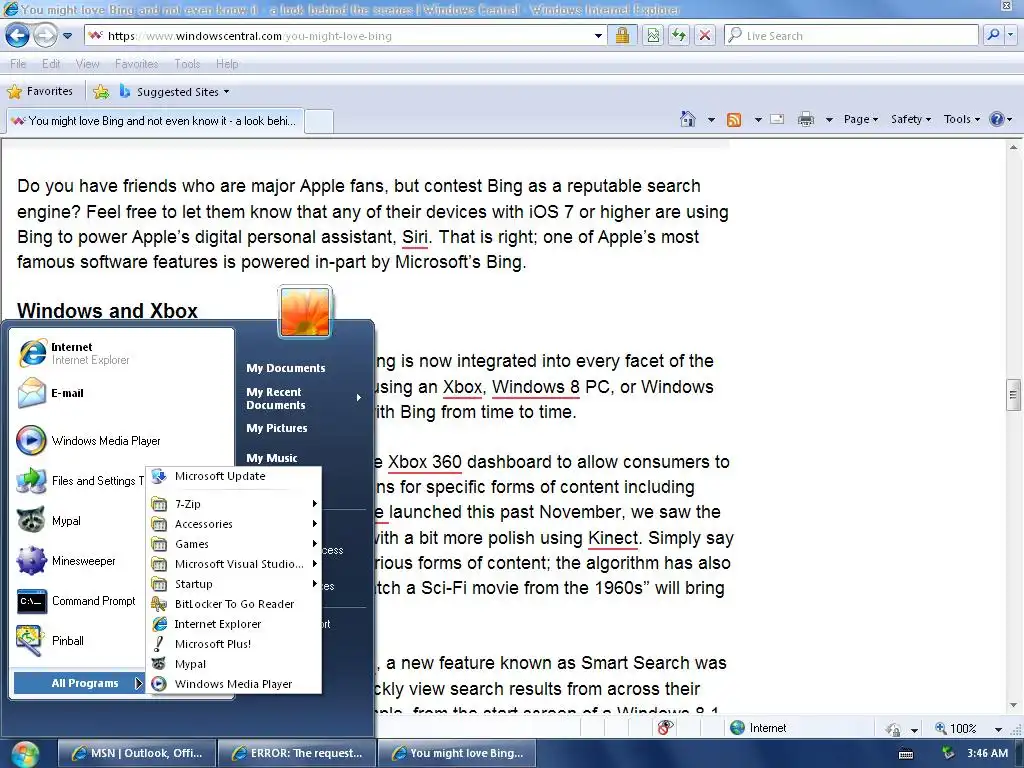Expand My Recent Documents submenu
Viewport: 1024px width, 768px height.
(303, 398)
